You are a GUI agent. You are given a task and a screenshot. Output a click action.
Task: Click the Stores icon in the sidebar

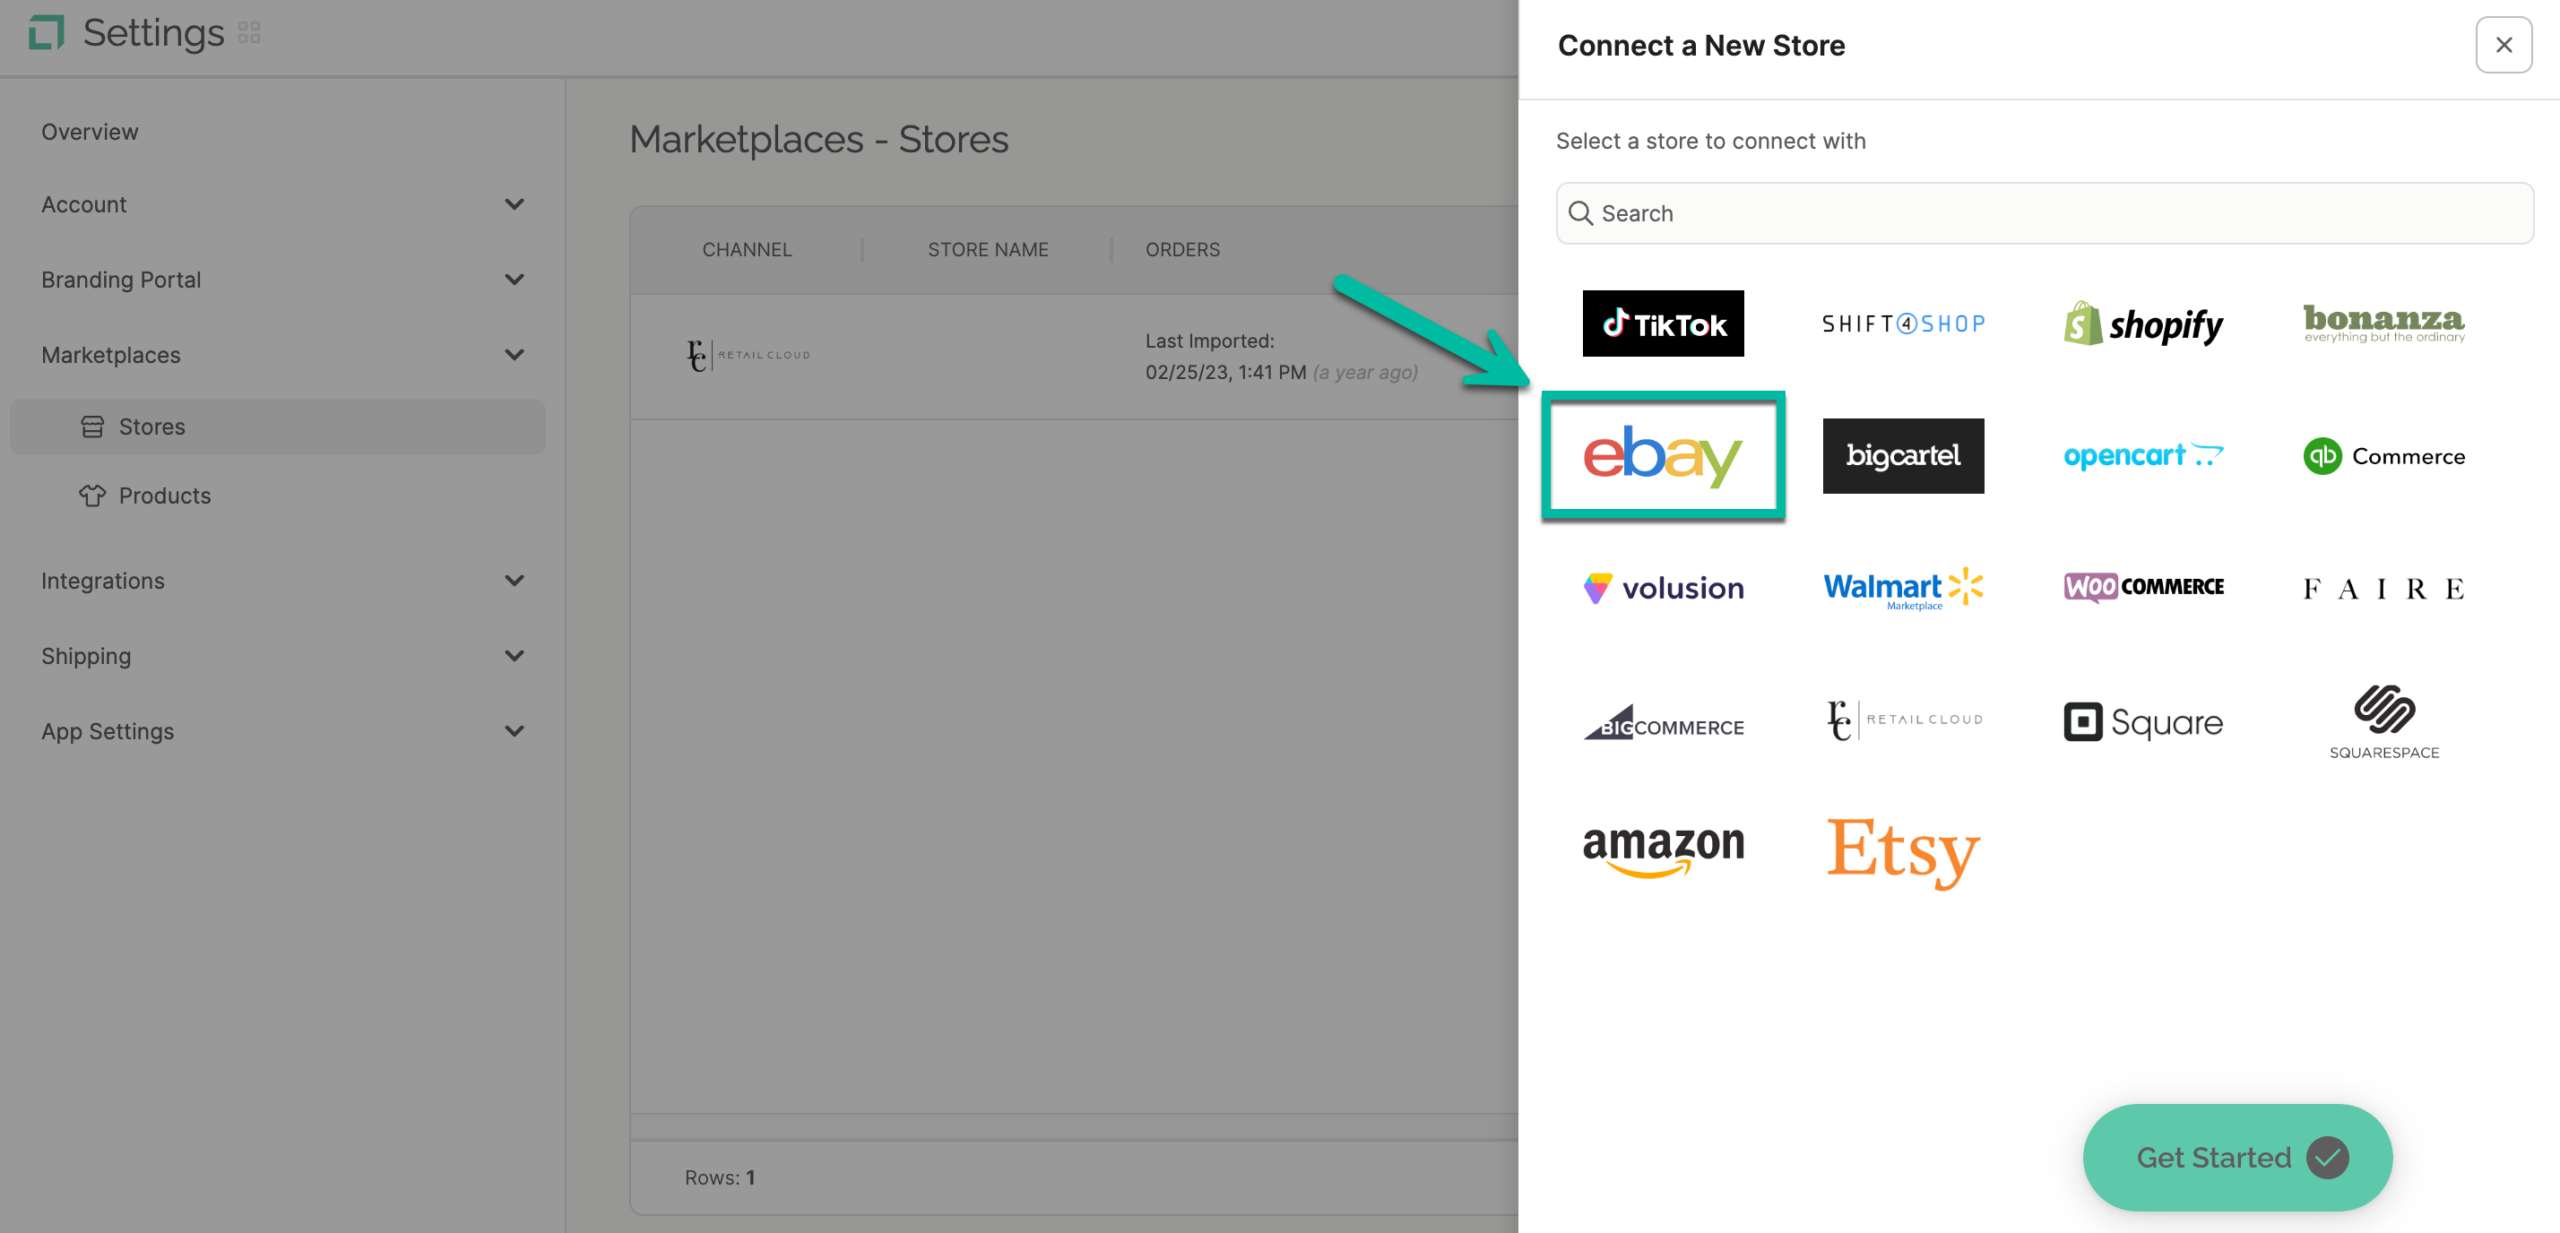(92, 427)
